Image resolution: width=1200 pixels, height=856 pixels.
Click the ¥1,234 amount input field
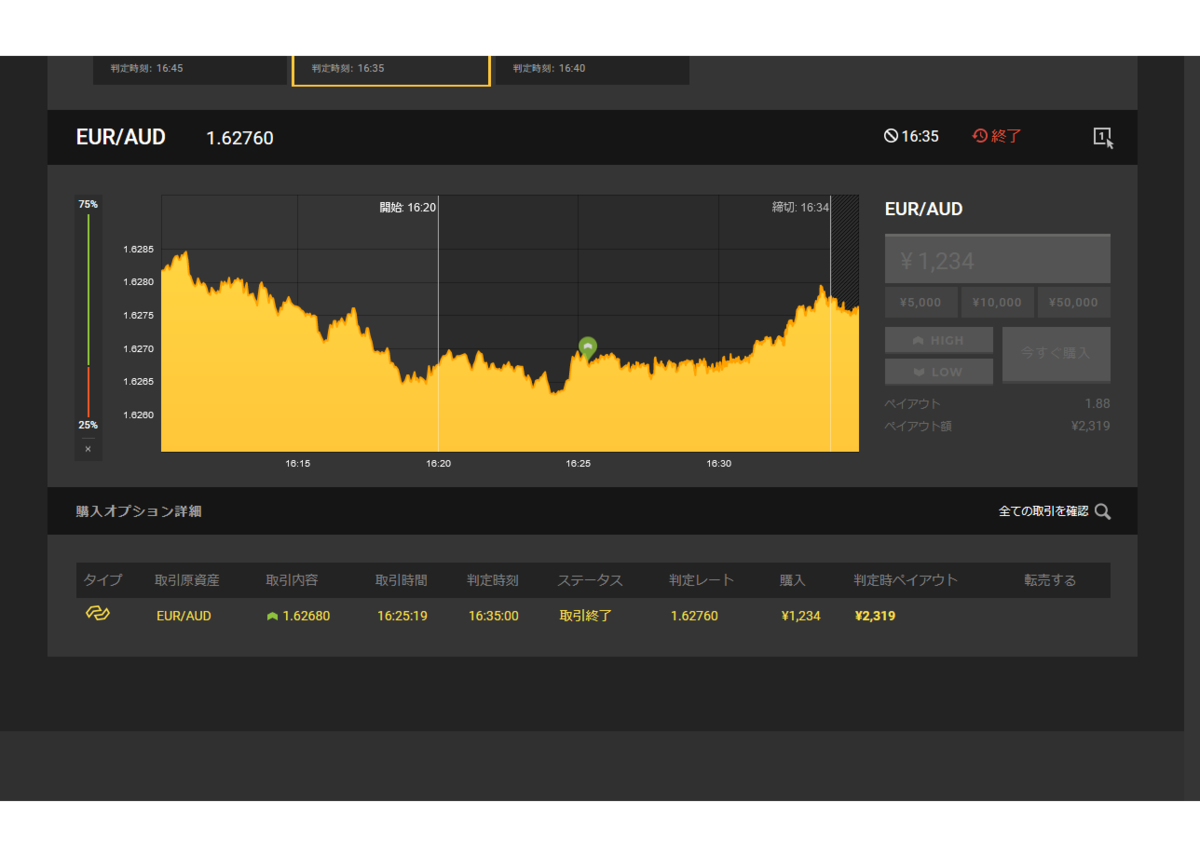[997, 260]
